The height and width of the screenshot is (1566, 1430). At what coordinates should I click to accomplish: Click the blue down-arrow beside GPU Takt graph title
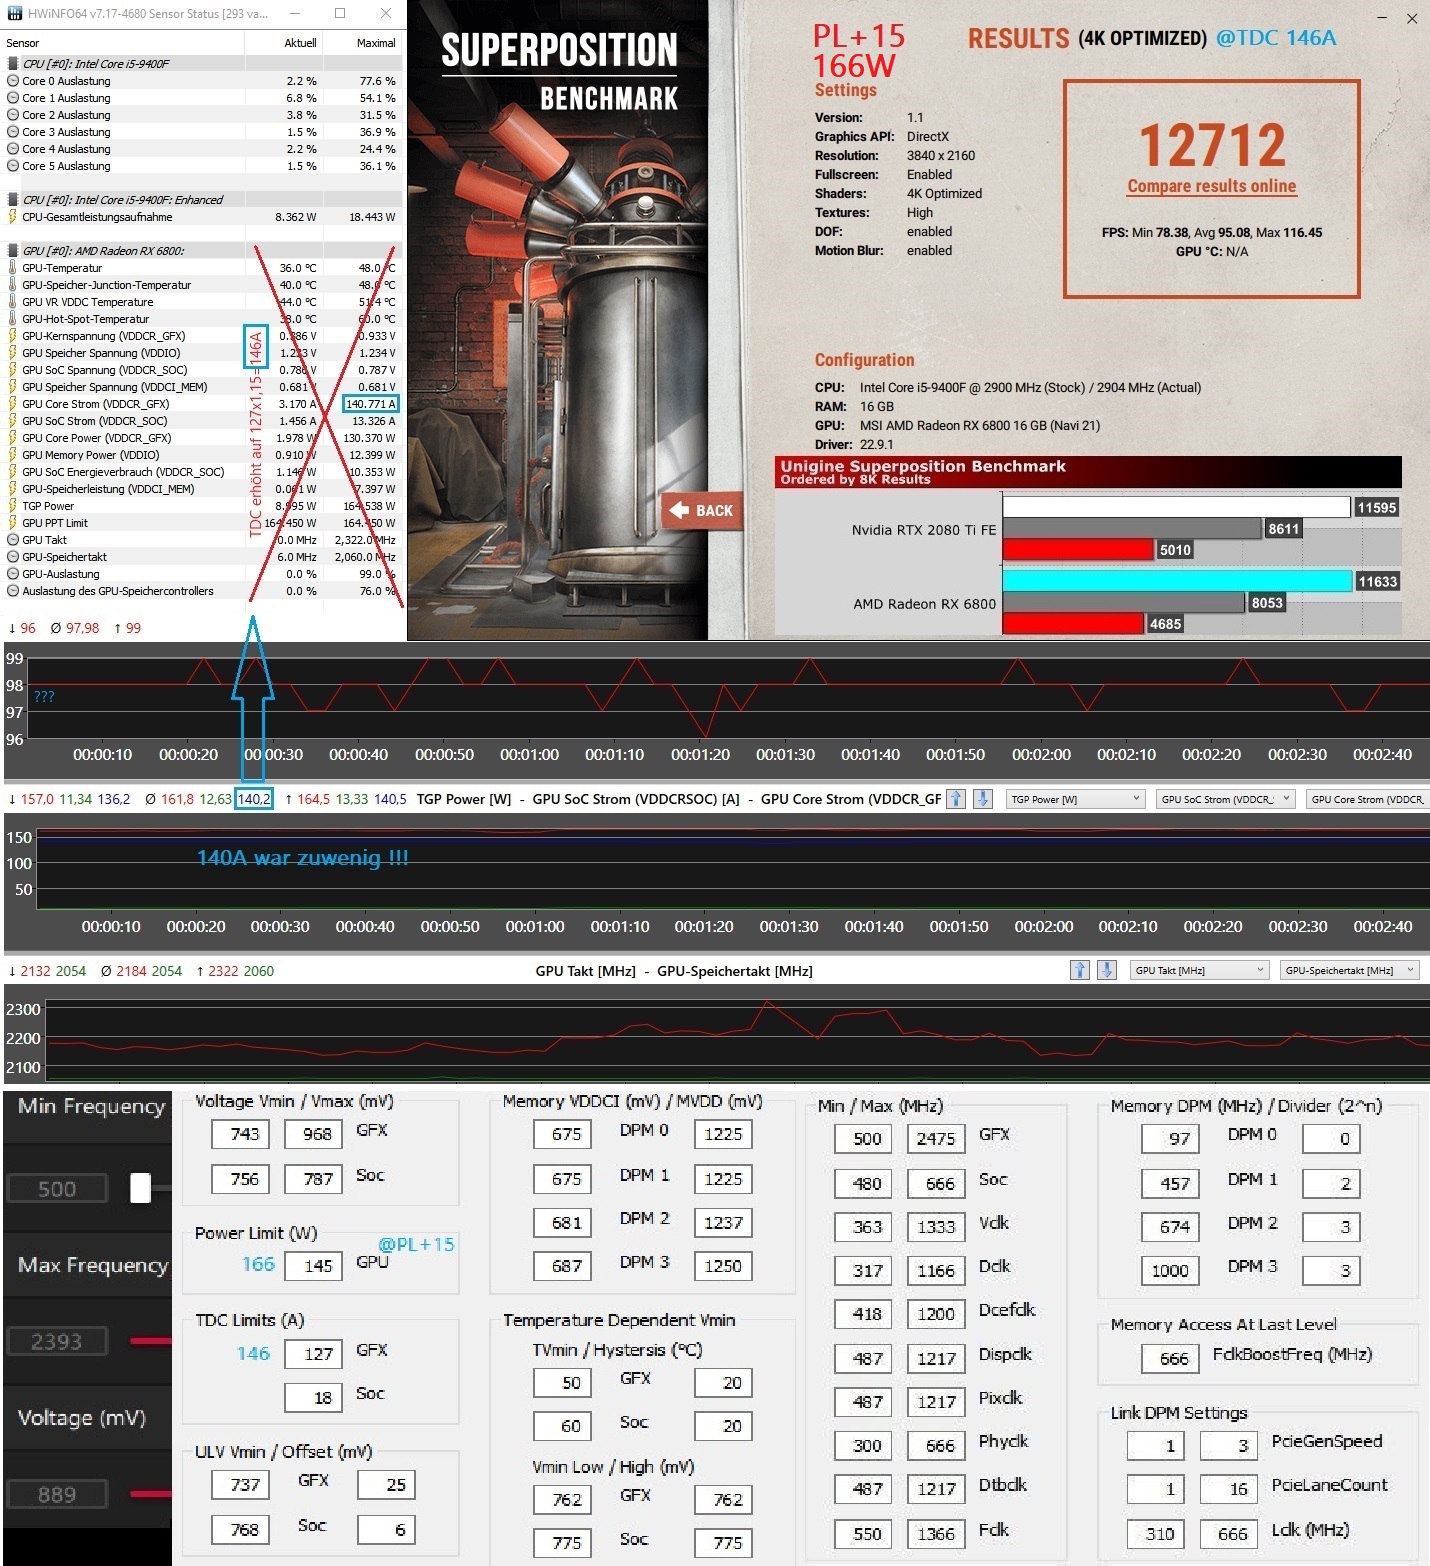click(1106, 969)
